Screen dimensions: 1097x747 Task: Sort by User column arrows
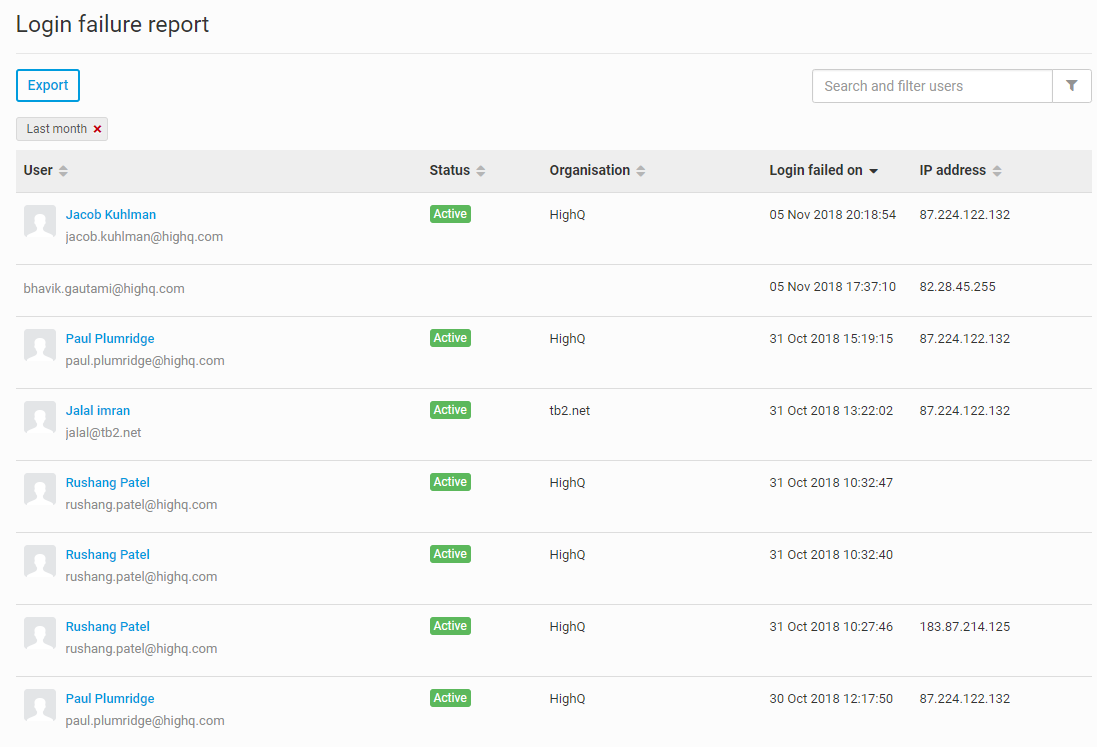click(63, 171)
